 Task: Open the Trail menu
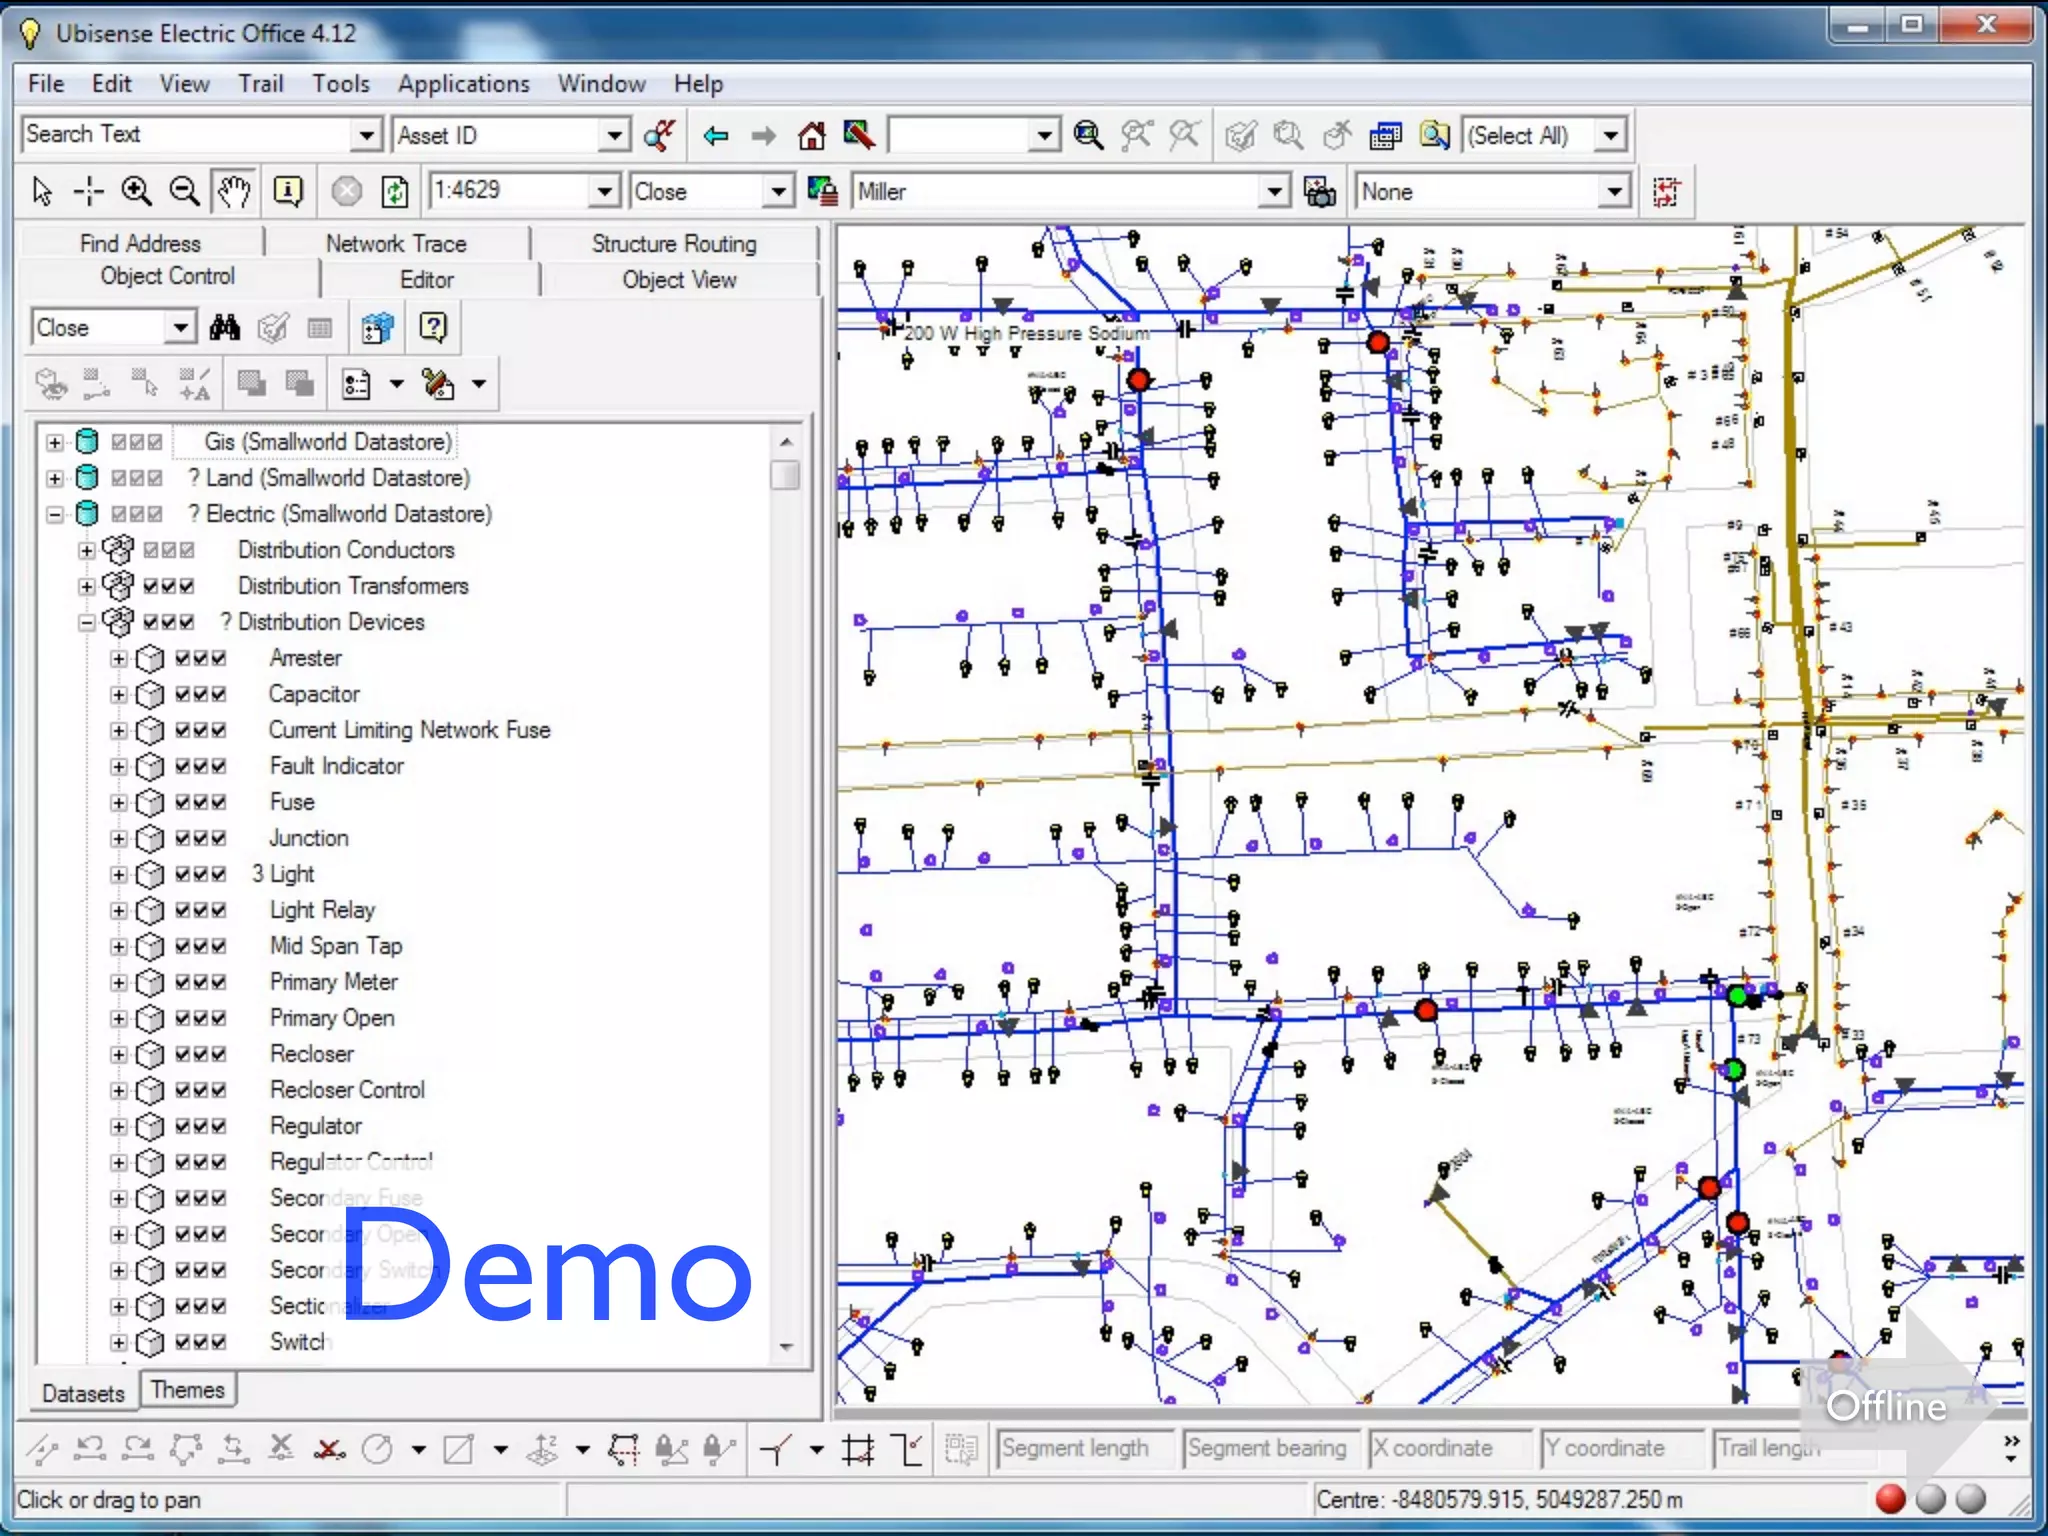click(261, 84)
